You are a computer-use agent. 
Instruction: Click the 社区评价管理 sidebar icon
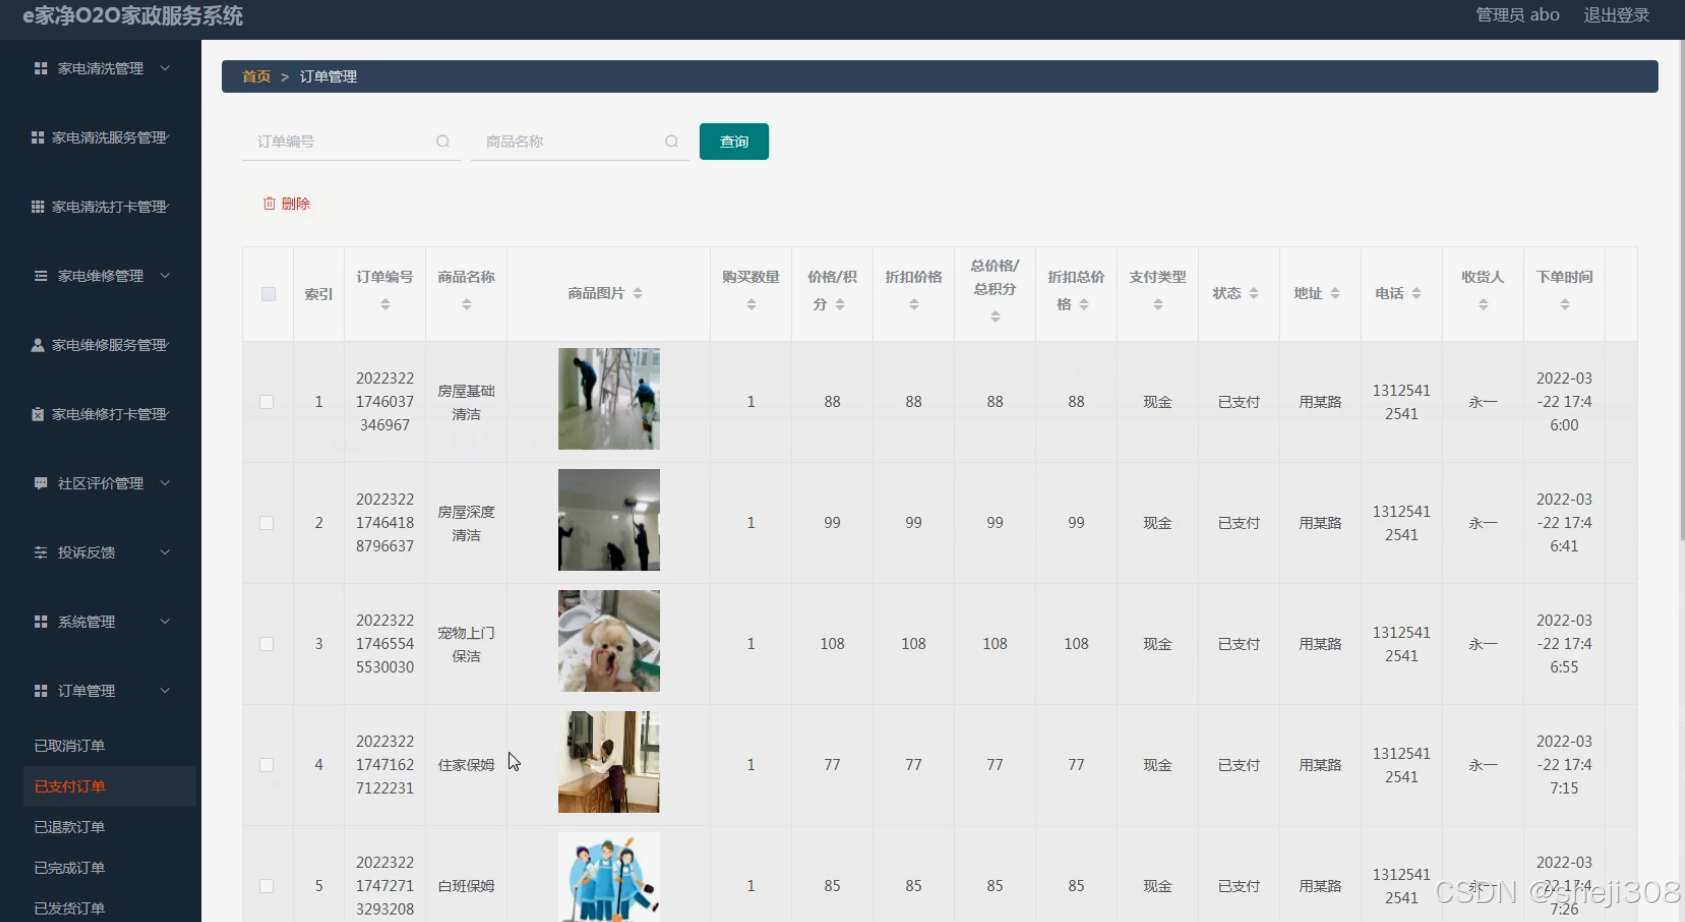click(x=40, y=483)
